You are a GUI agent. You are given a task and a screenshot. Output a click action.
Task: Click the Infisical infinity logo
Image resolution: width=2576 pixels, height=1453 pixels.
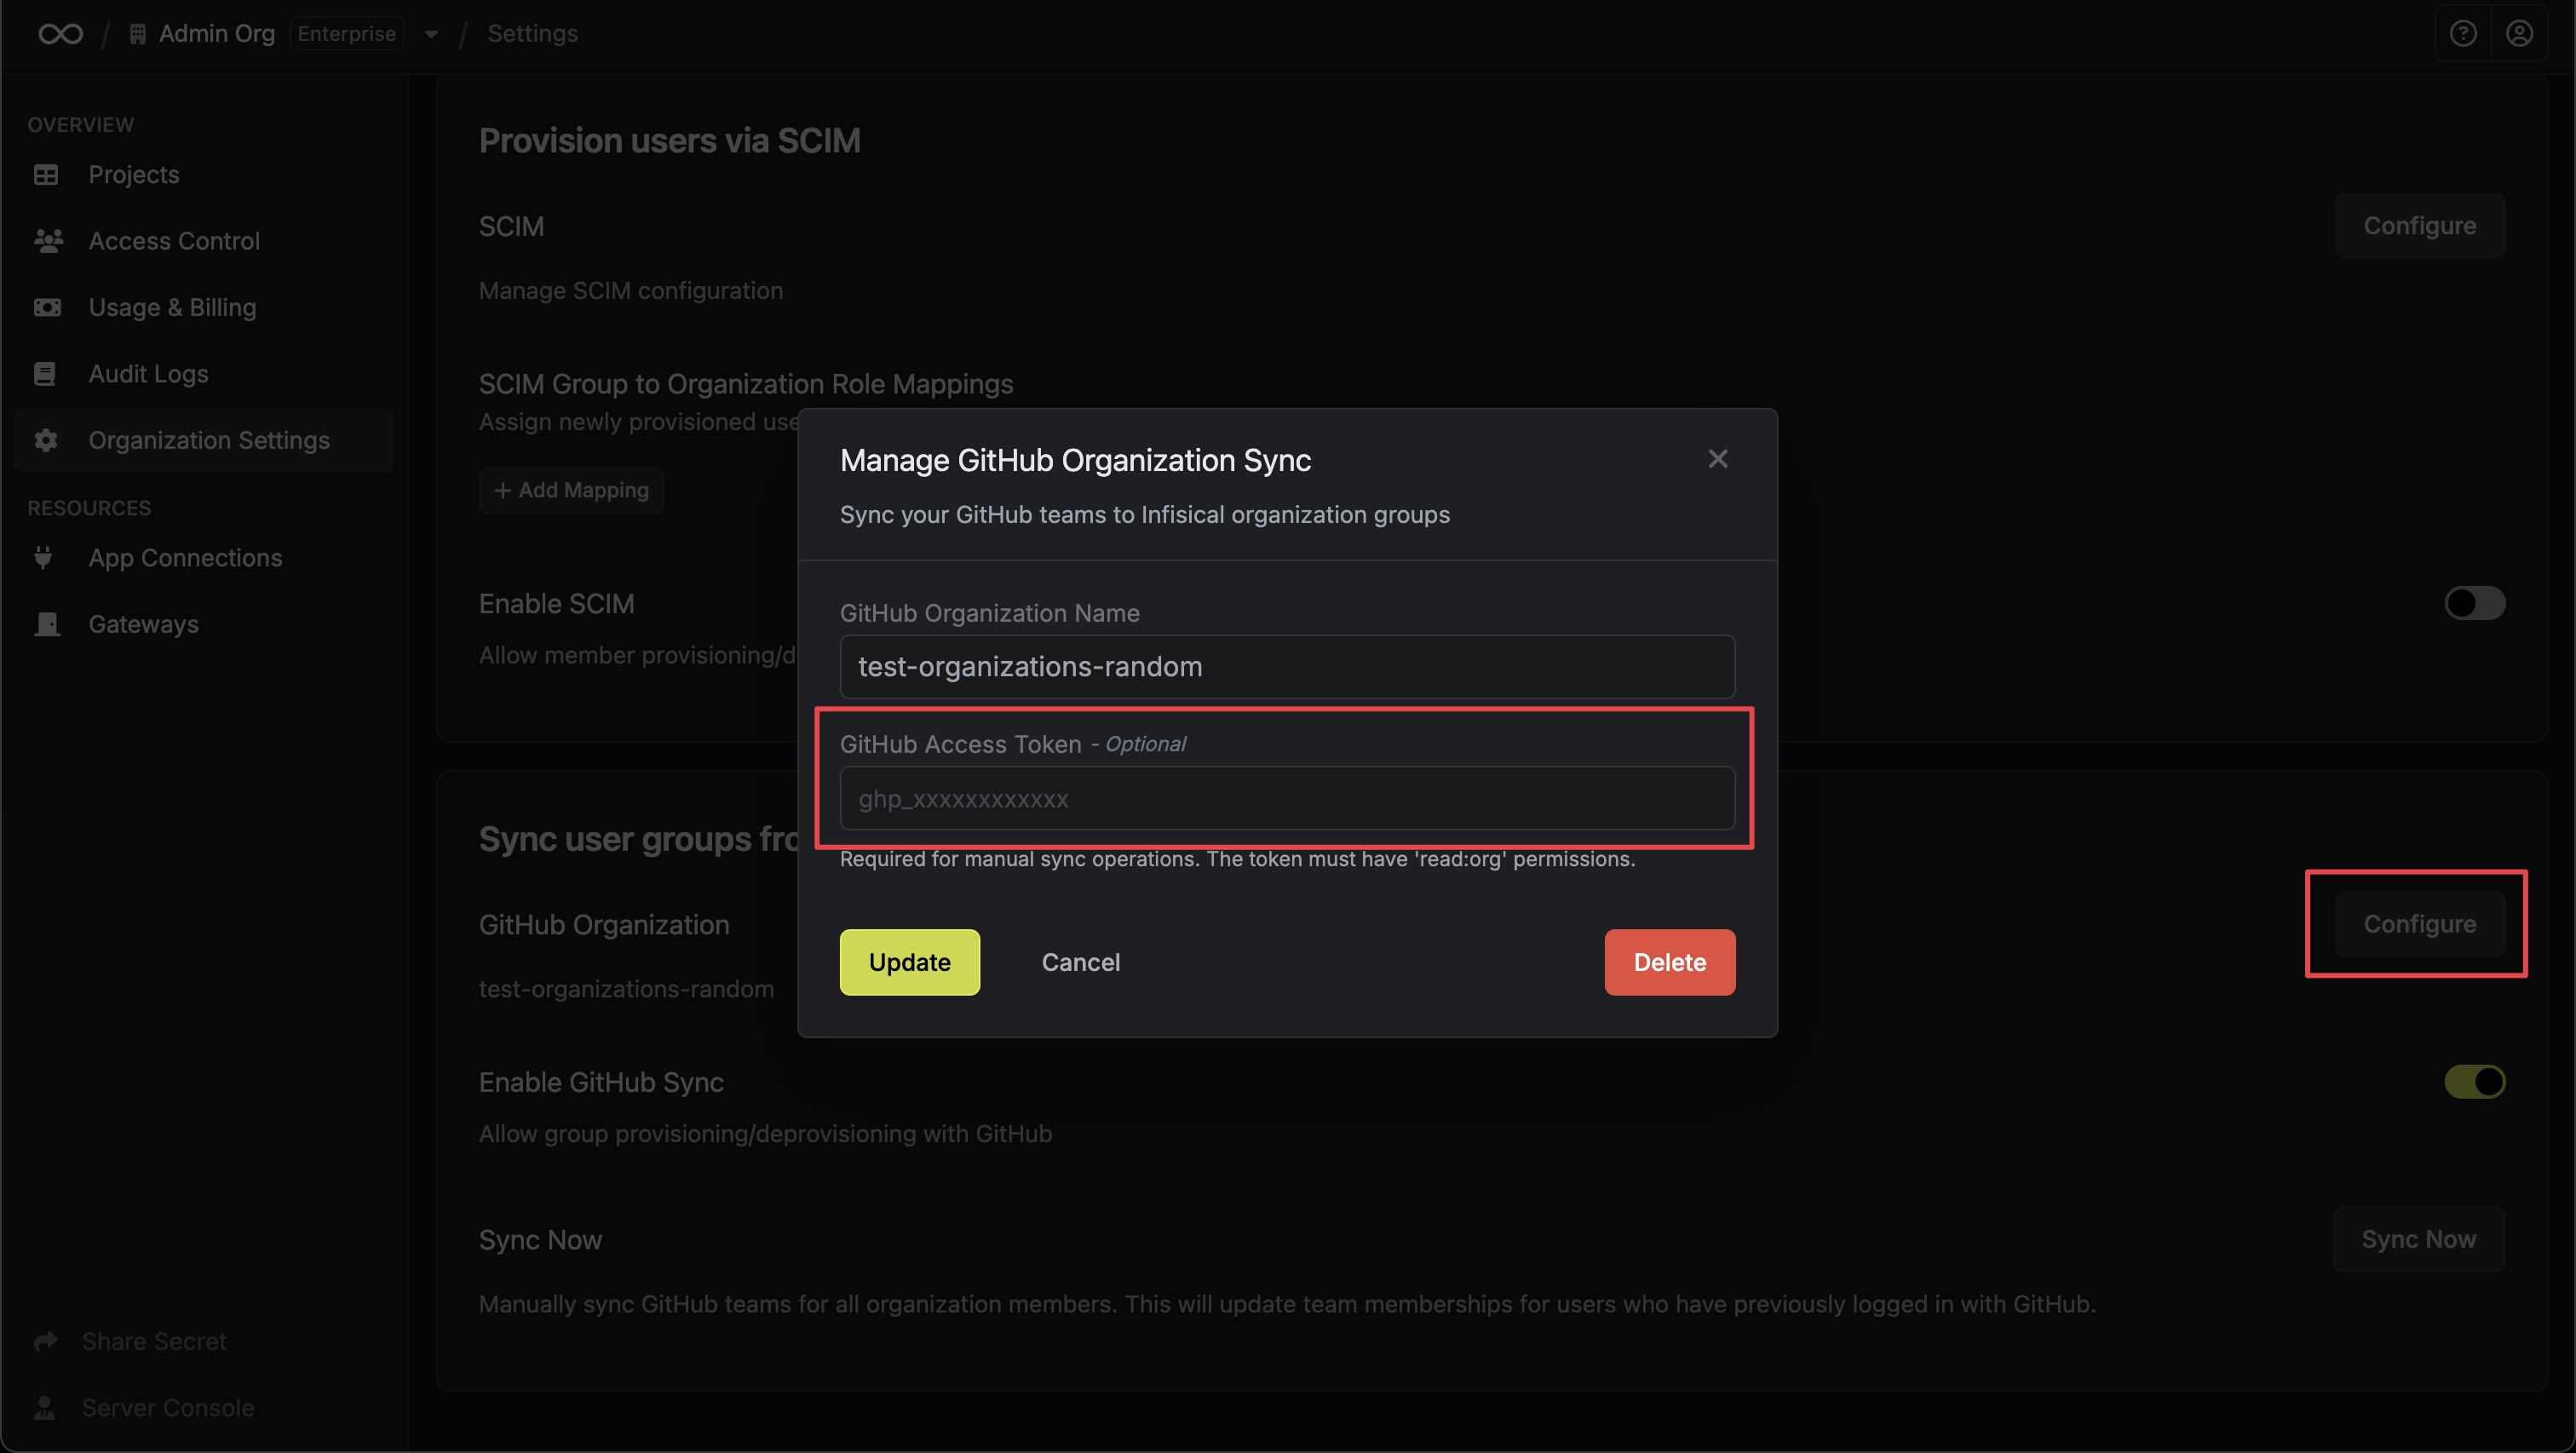coord(60,34)
